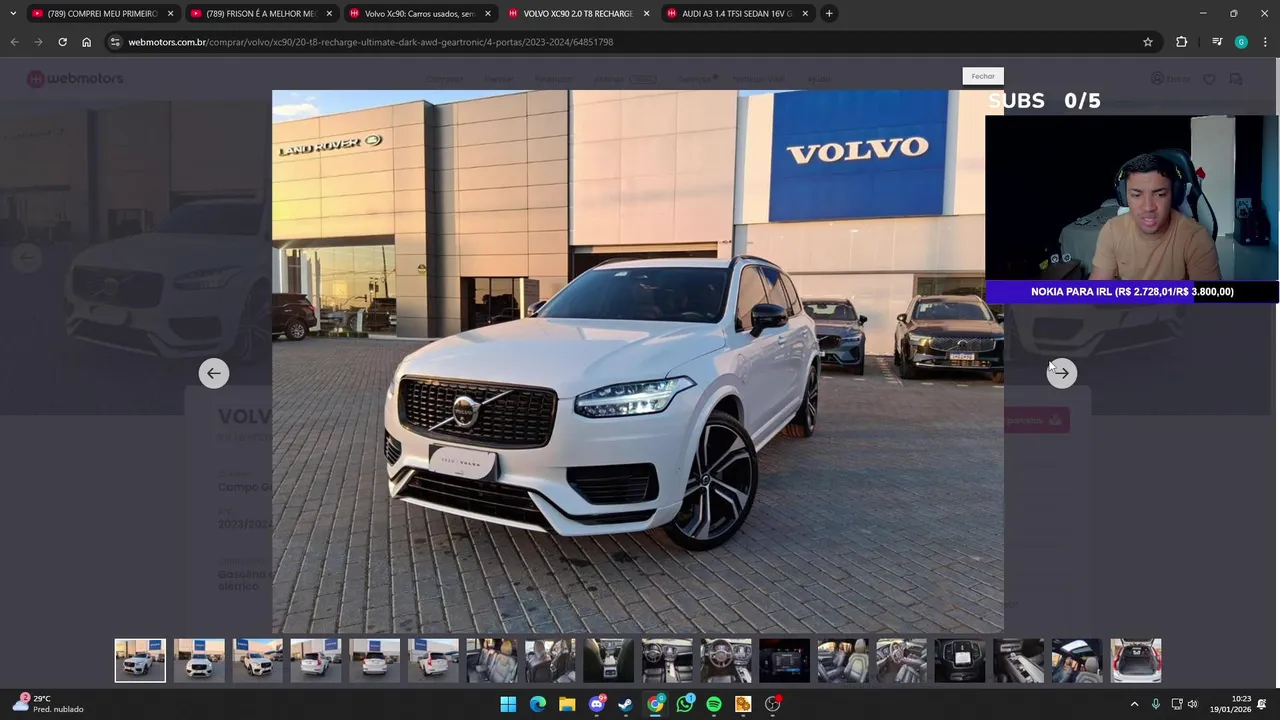Click the browser forward arrow

coord(38,42)
